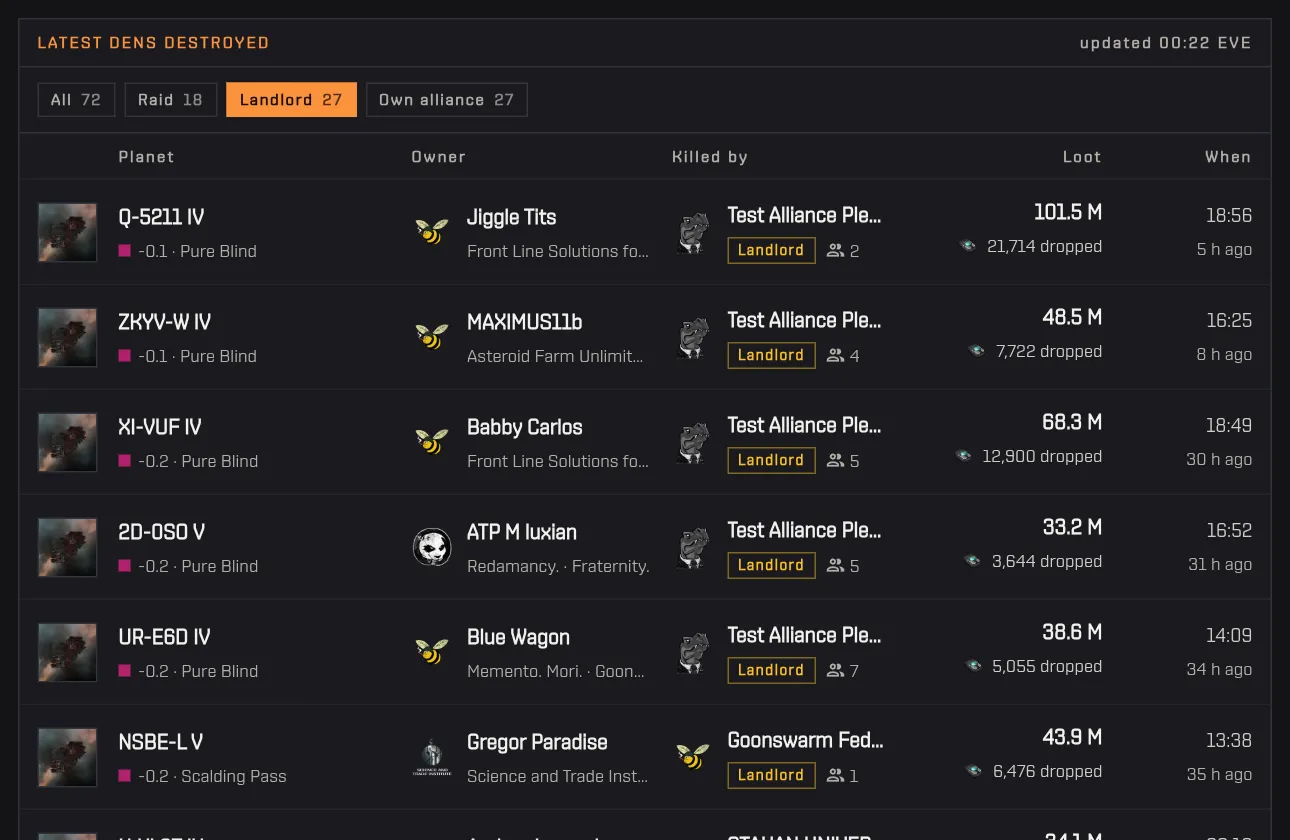Click the Landlord badge in ZKYV-W IV row
Screen dimensions: 1290x840
tap(771, 355)
